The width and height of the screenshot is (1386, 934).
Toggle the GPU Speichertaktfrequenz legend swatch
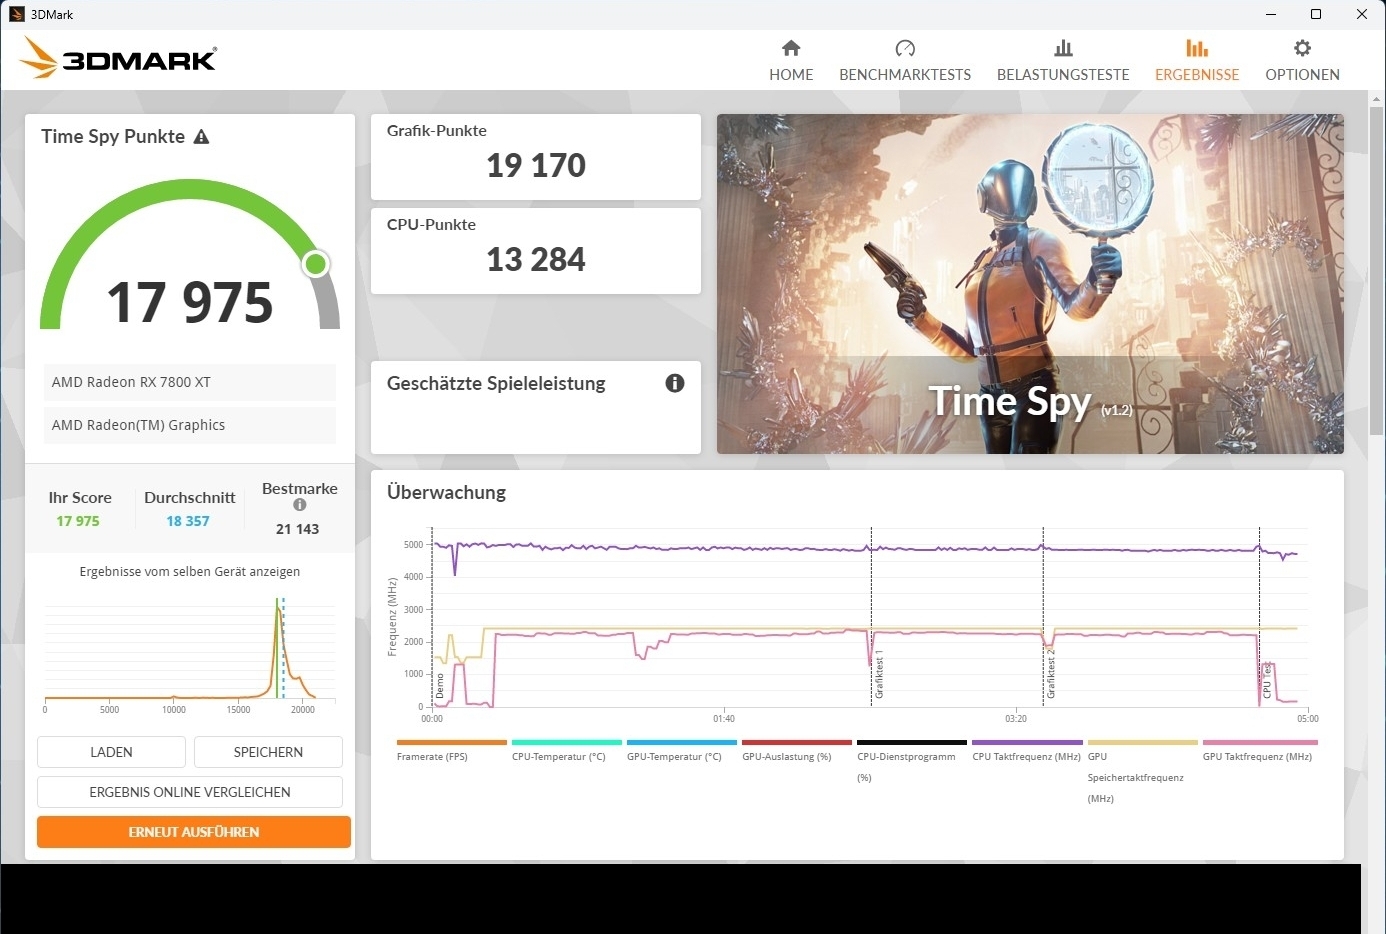(1143, 742)
